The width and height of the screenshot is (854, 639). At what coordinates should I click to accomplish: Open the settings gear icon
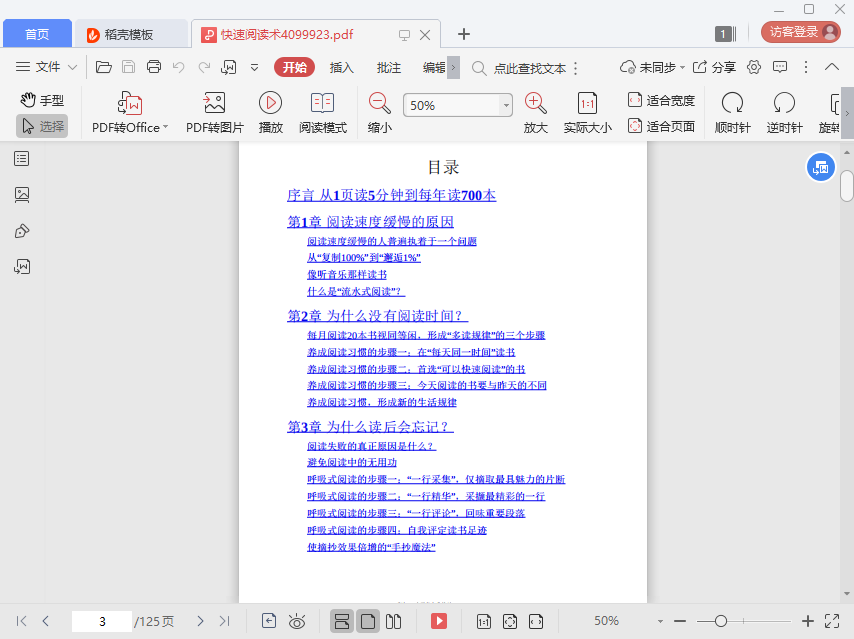tap(754, 67)
